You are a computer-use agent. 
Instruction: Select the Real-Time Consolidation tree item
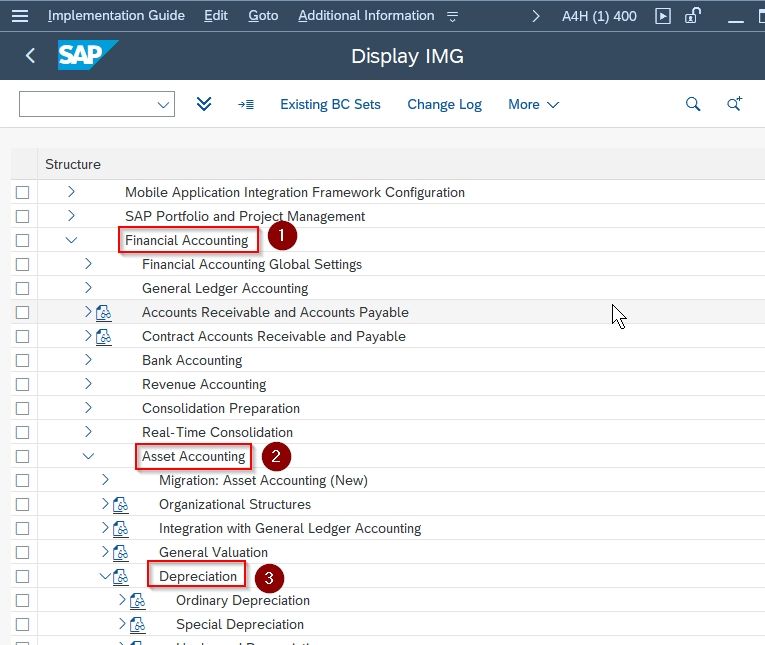218,432
